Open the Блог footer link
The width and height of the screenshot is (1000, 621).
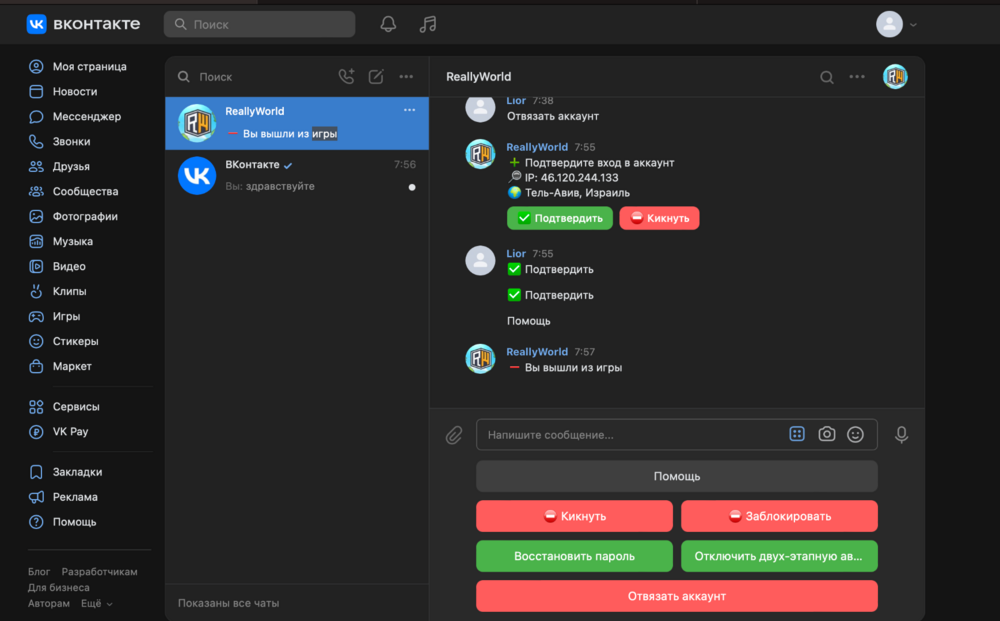coord(39,572)
